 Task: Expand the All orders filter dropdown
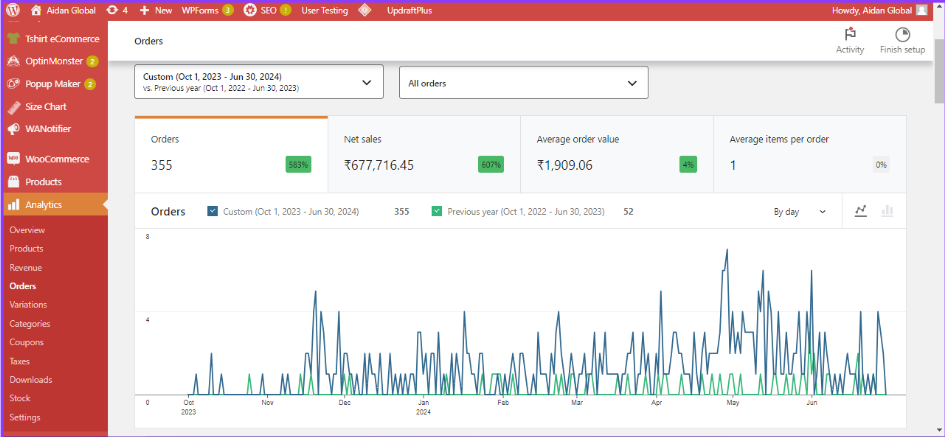523,83
